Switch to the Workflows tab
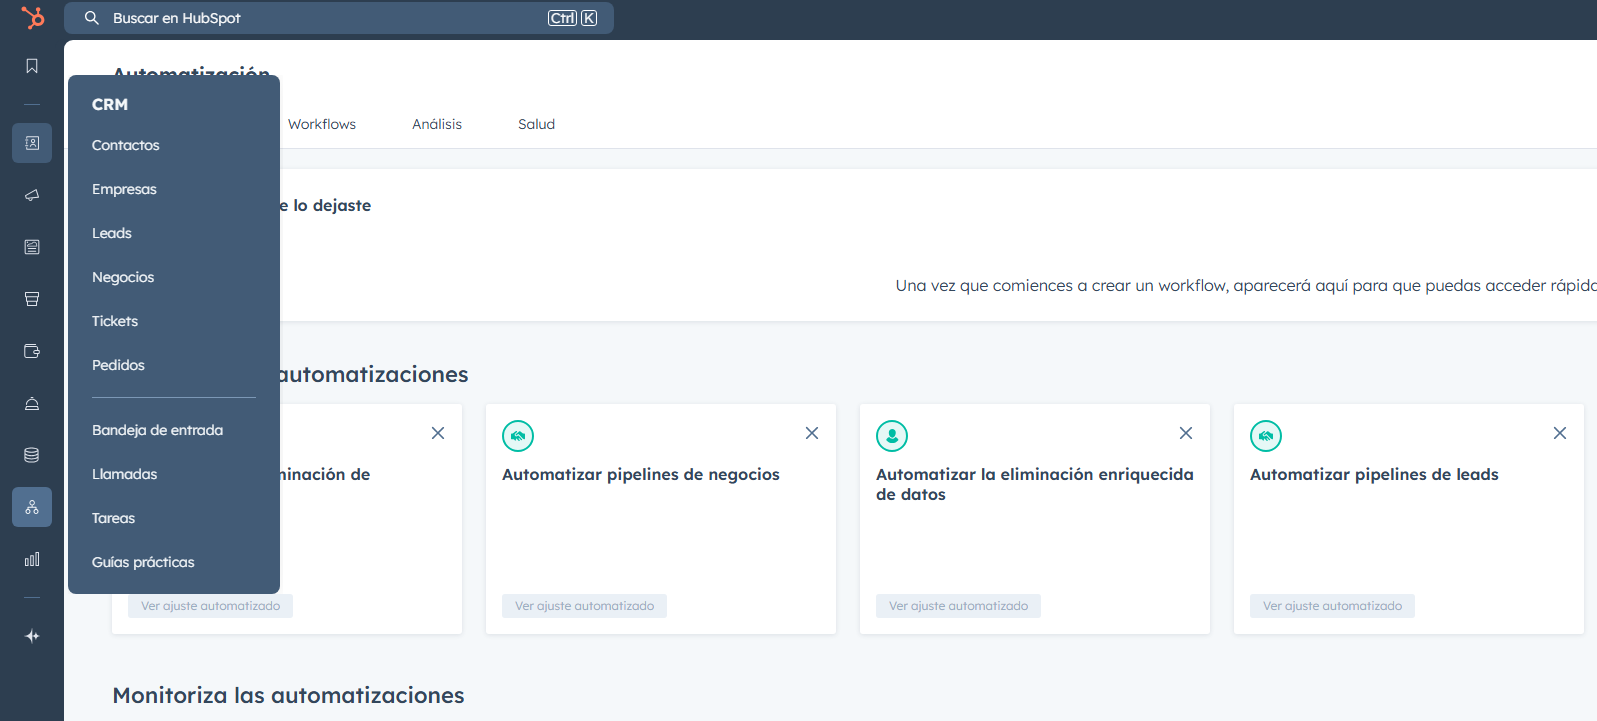 (x=322, y=124)
